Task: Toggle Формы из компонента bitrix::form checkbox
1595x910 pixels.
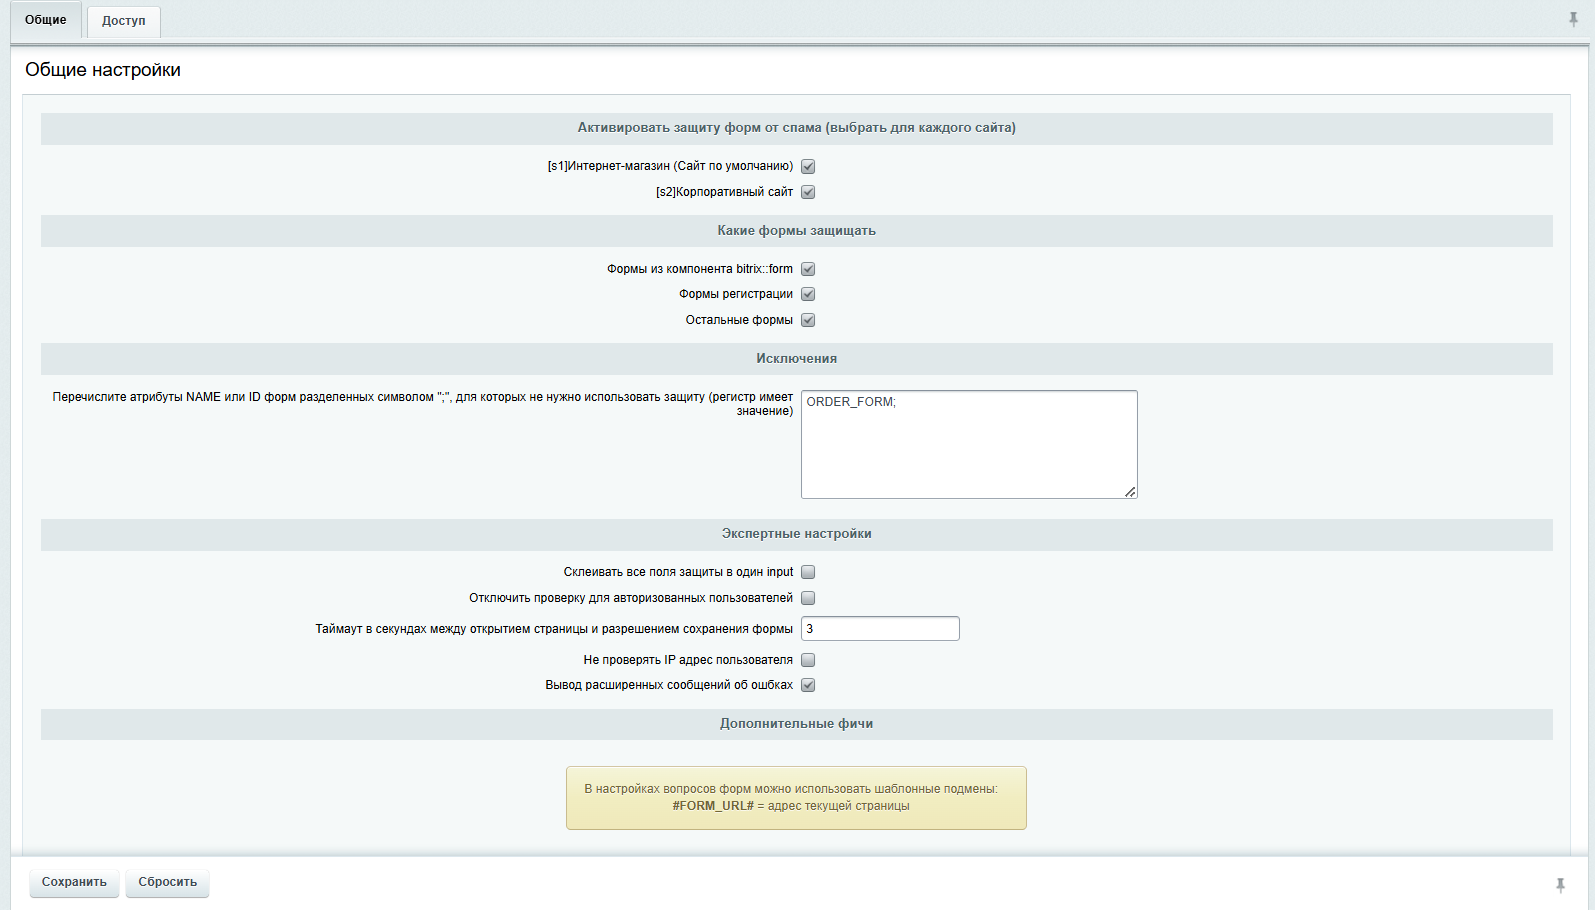Action: pos(808,269)
